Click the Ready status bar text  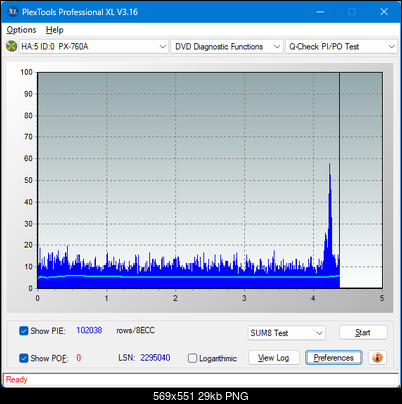[16, 379]
